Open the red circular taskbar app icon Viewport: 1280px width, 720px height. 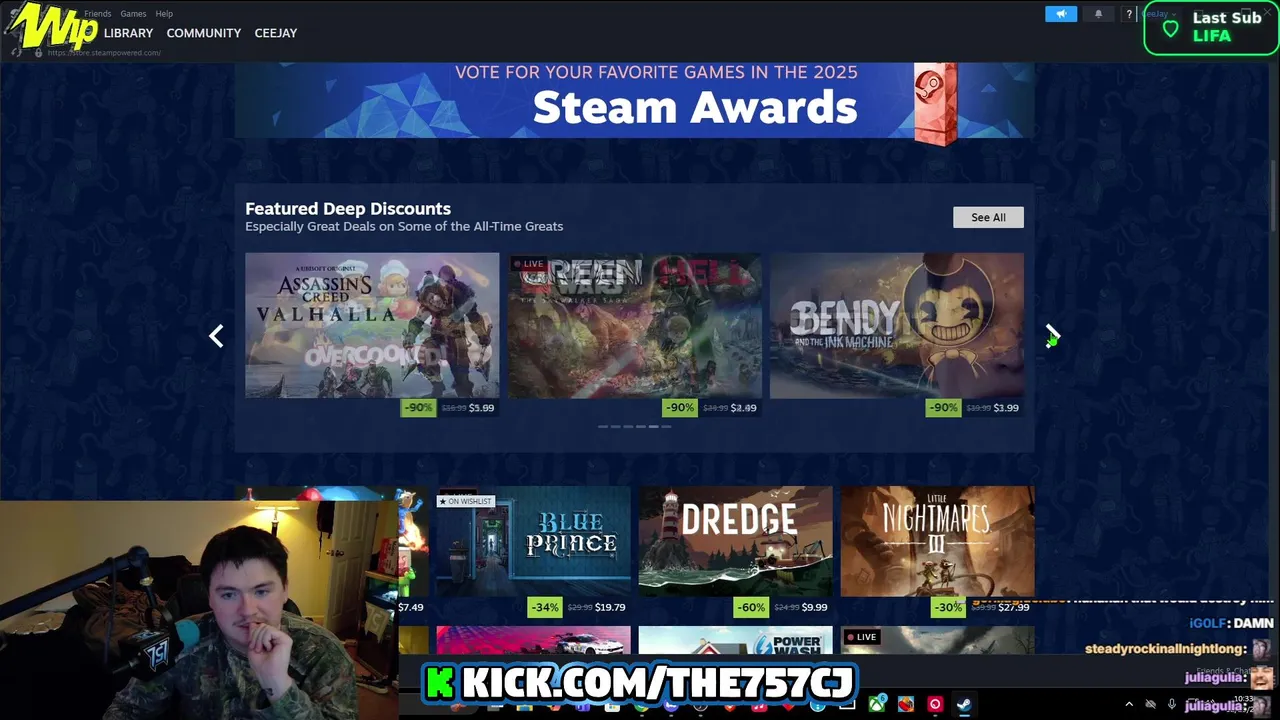935,704
